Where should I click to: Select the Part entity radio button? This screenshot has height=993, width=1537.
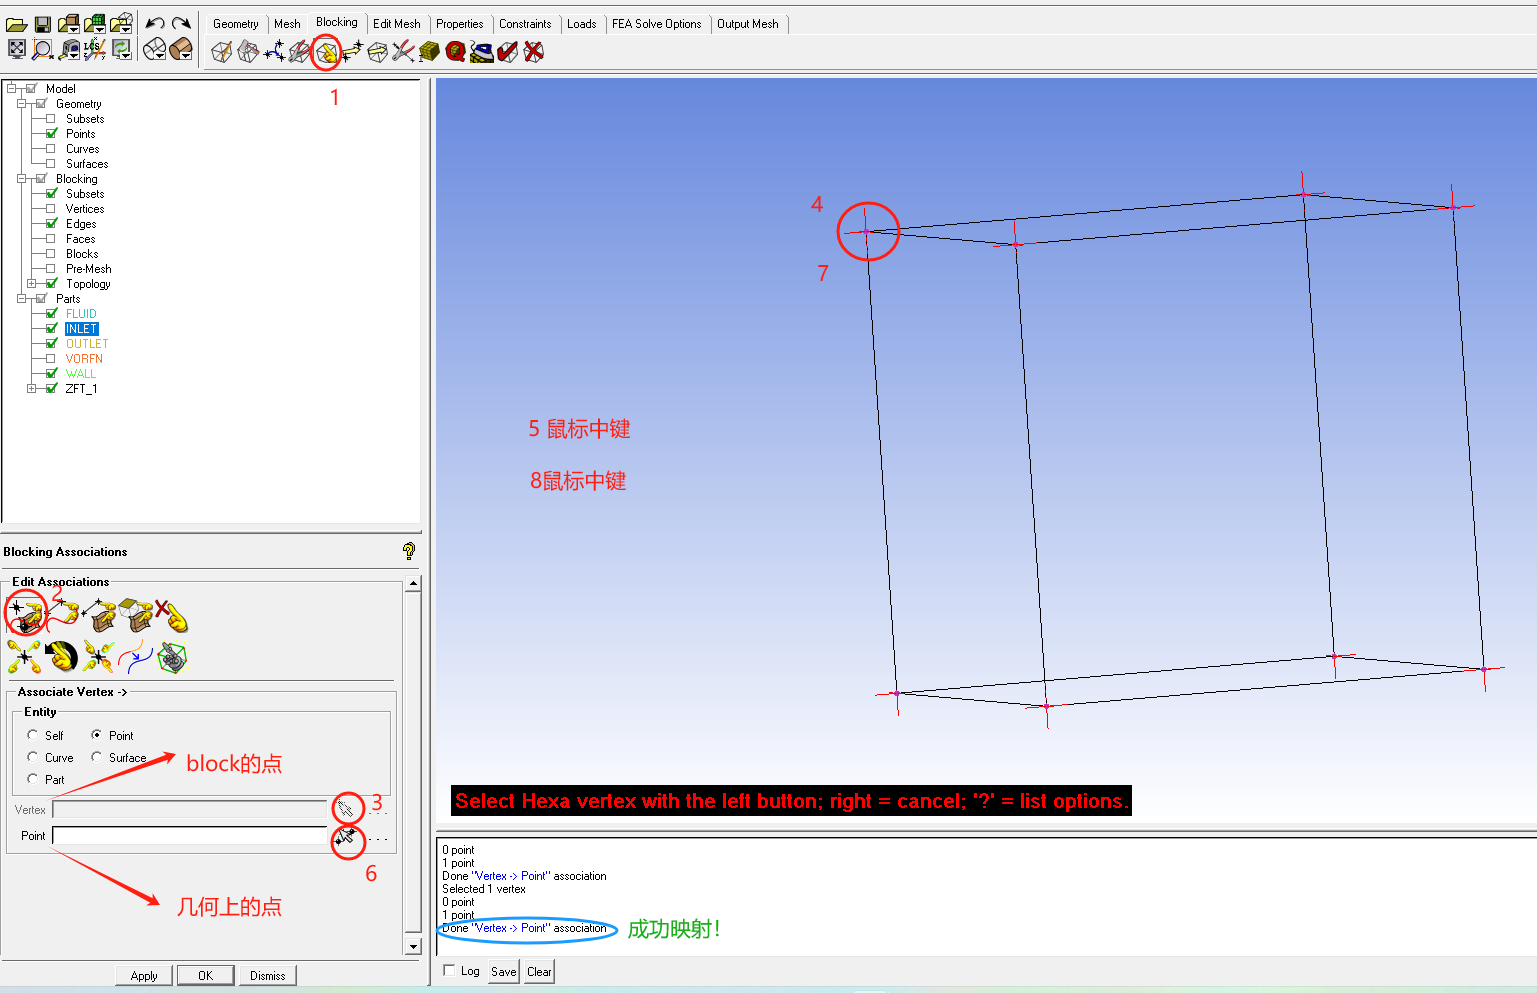tap(32, 779)
